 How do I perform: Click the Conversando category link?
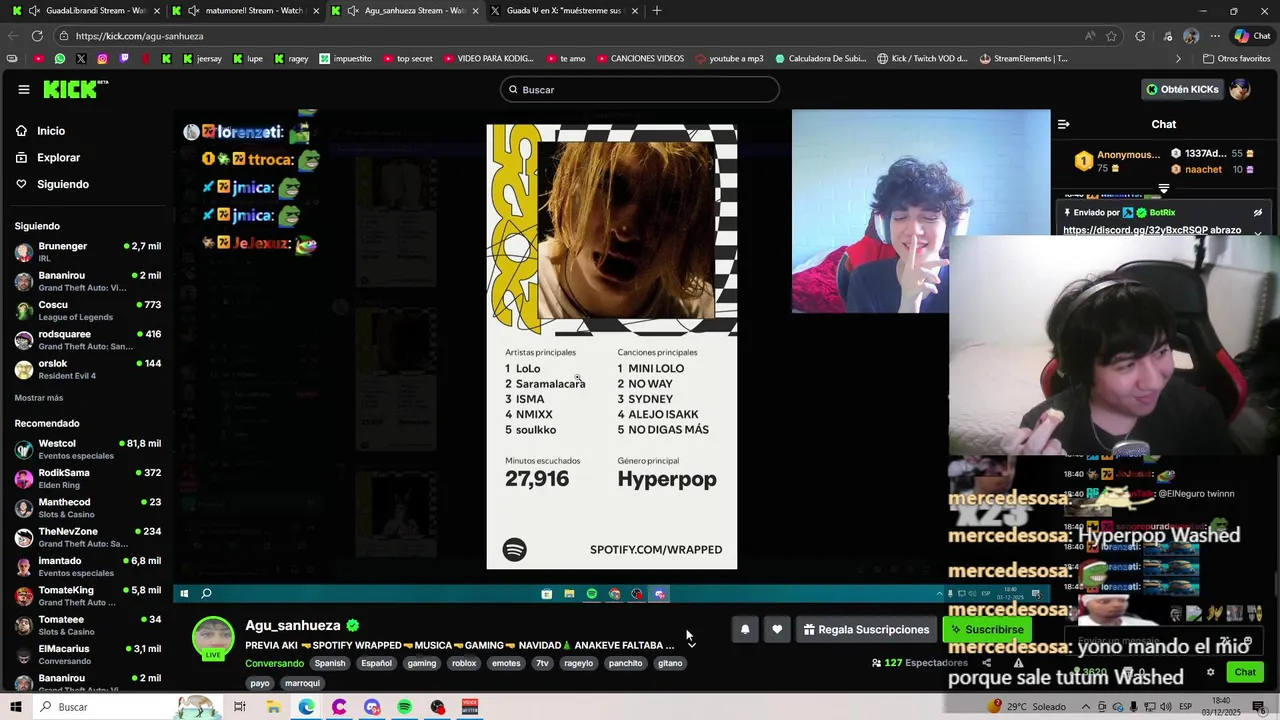274,663
